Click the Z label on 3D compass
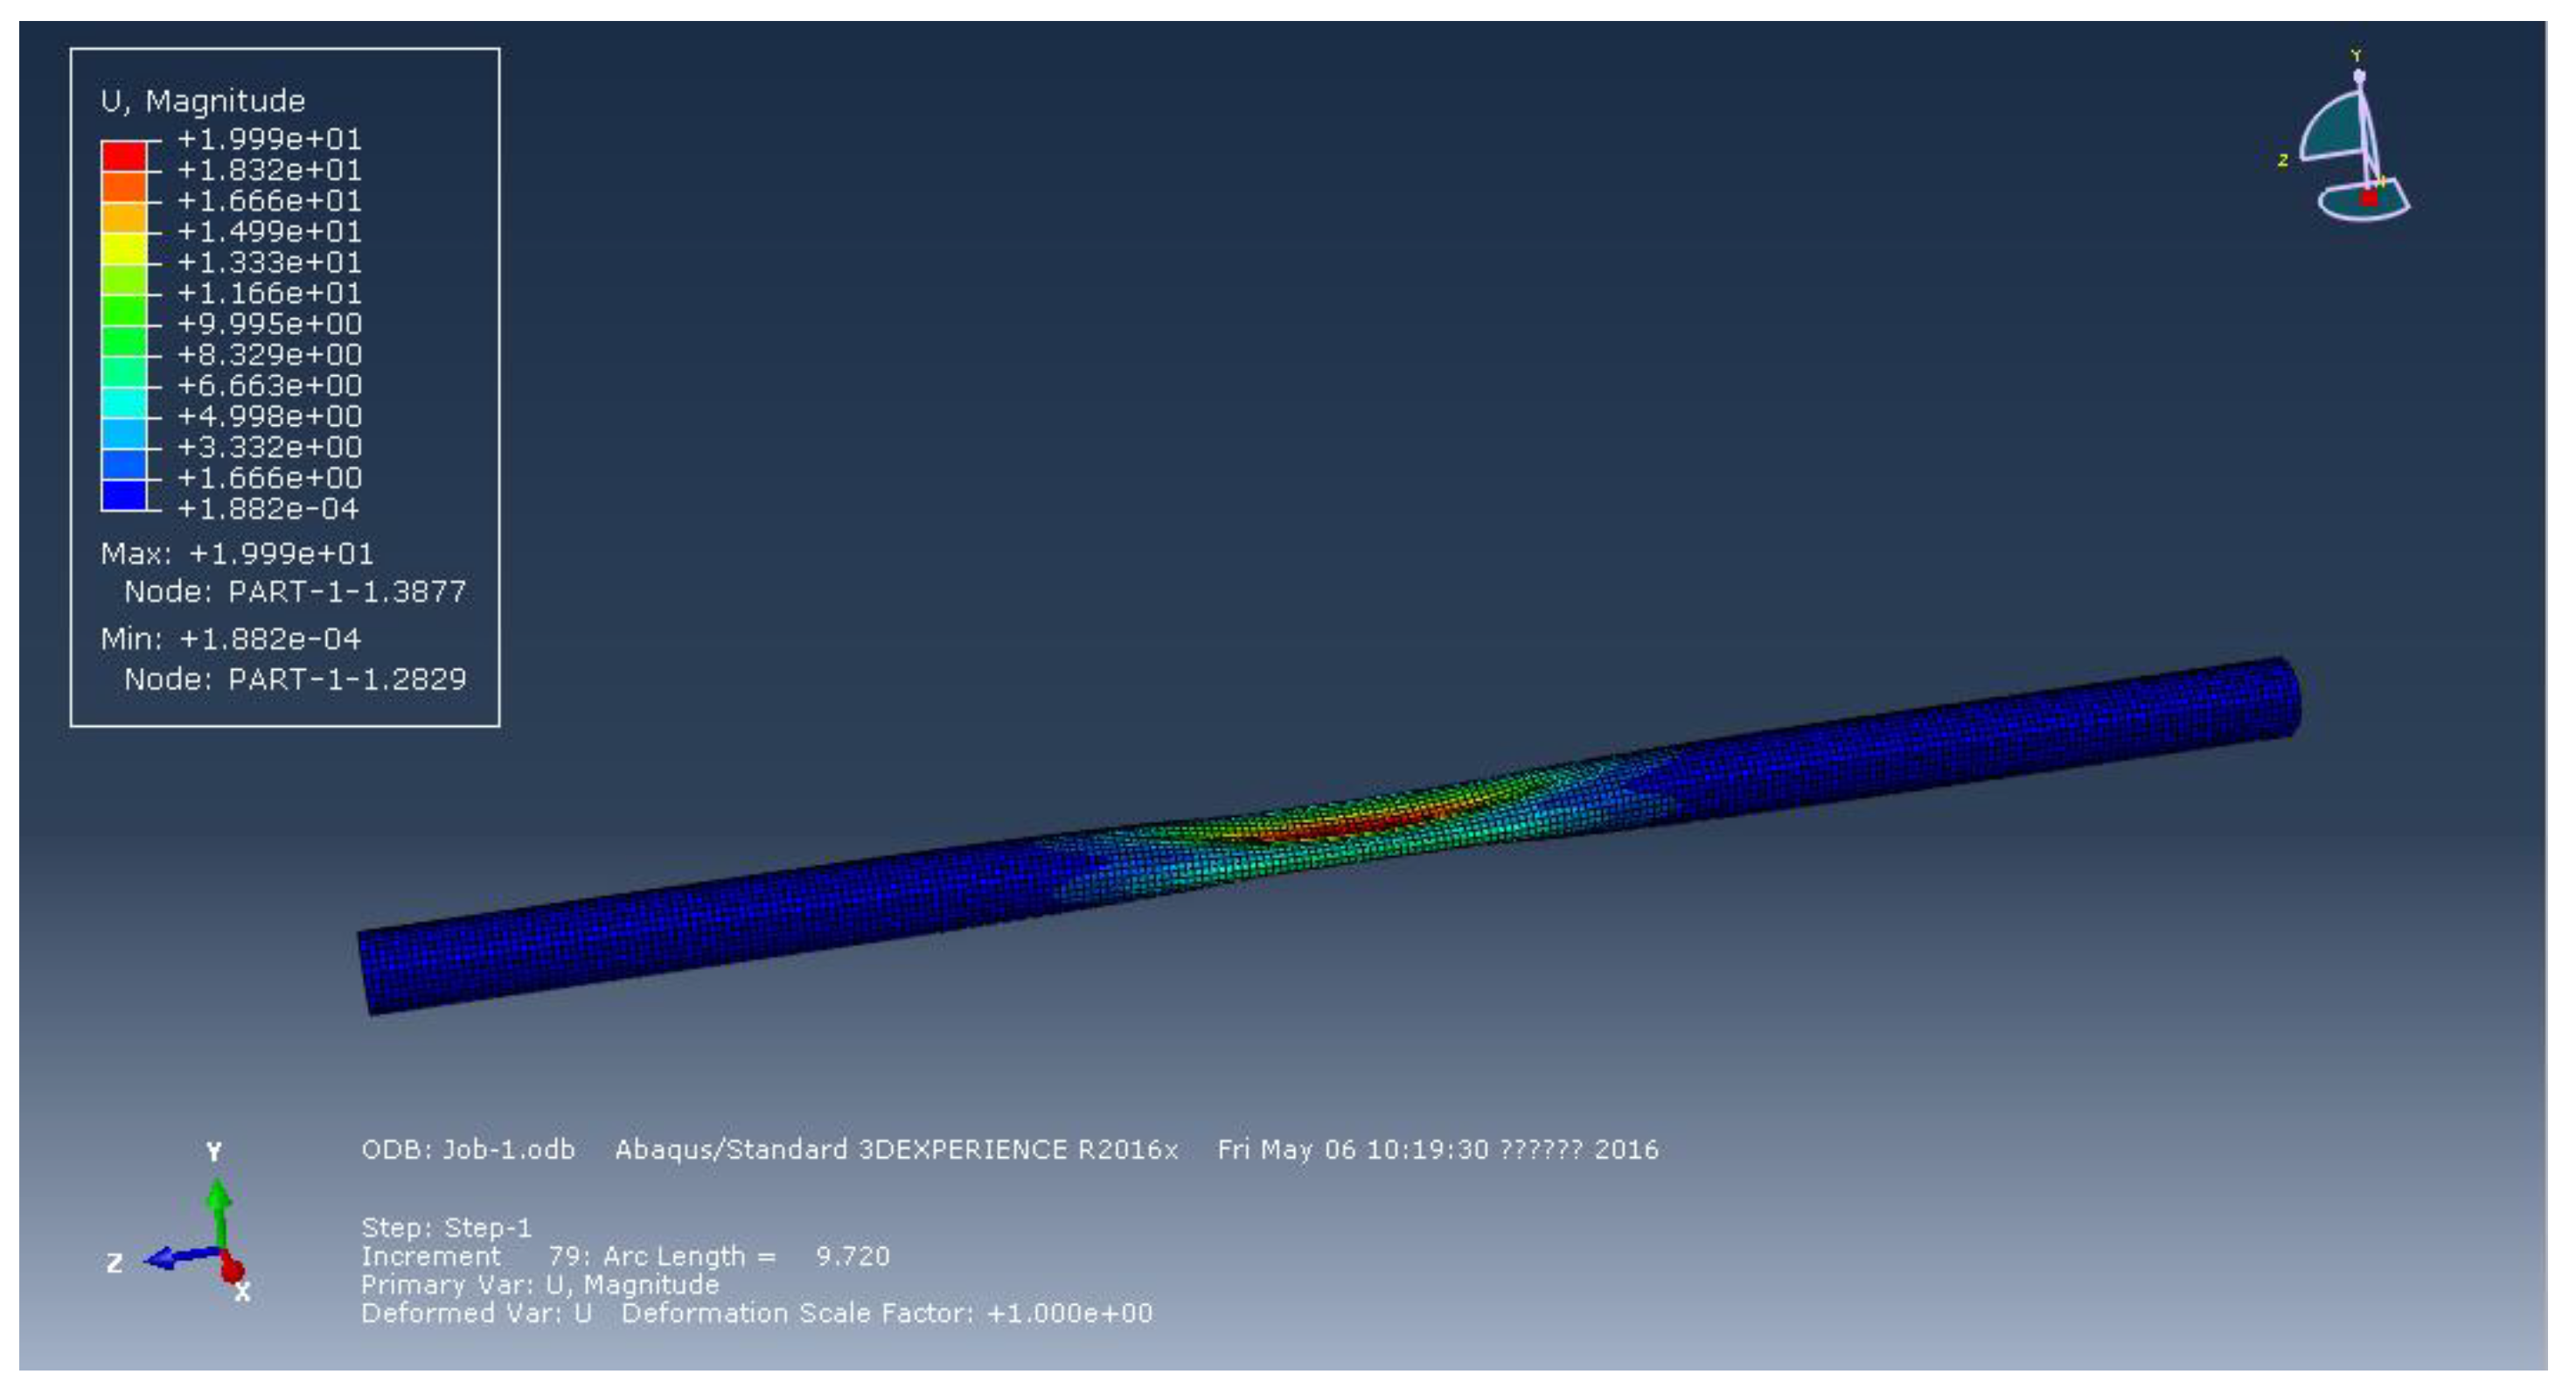The width and height of the screenshot is (2576, 1395). pos(2284,160)
